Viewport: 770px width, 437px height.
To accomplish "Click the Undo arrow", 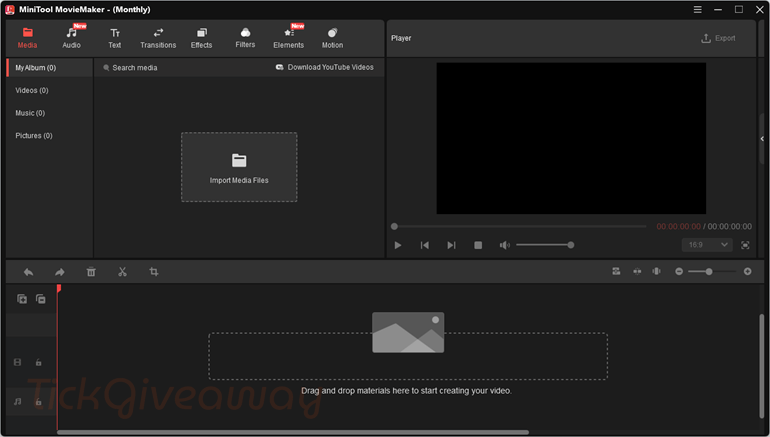I will pyautogui.click(x=28, y=272).
